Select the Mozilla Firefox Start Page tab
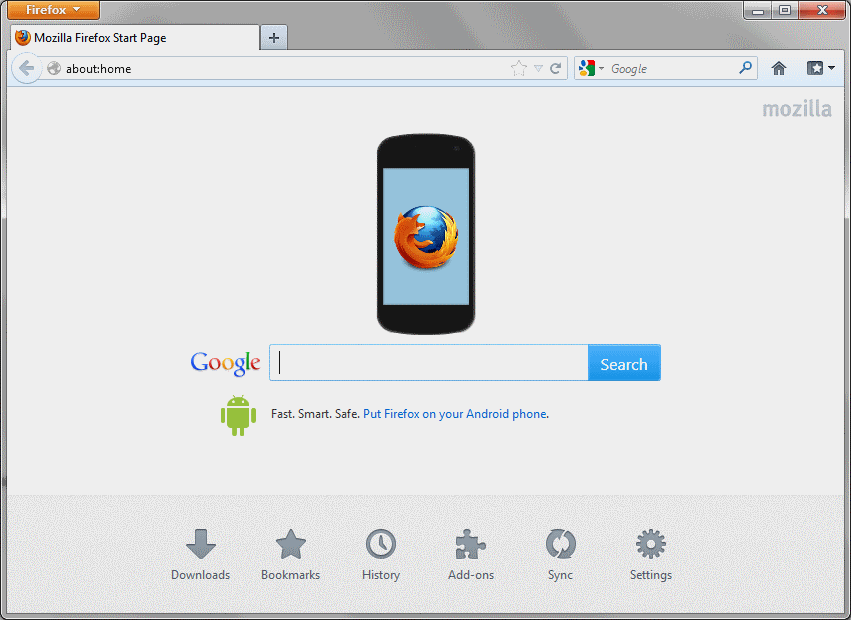Viewport: 851px width, 620px height. point(135,38)
